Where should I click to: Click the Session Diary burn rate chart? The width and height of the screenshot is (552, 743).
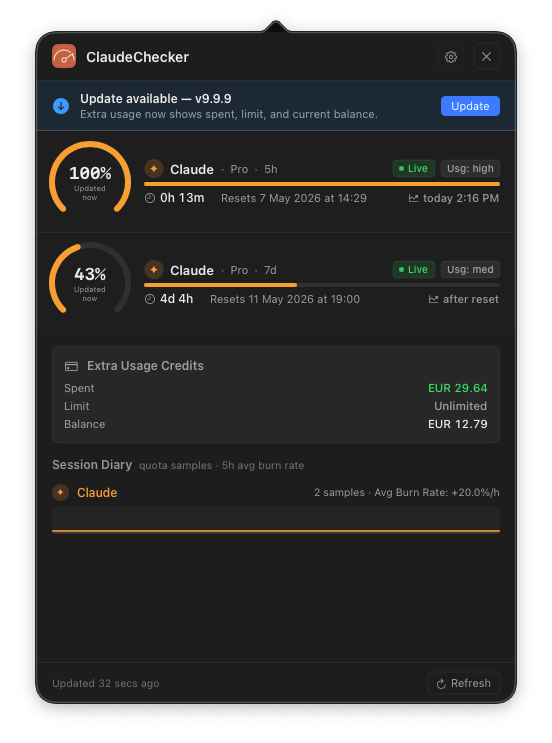tap(276, 519)
